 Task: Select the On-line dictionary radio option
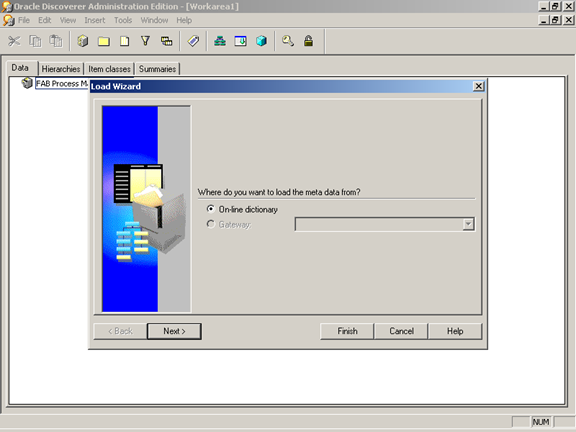[x=210, y=209]
